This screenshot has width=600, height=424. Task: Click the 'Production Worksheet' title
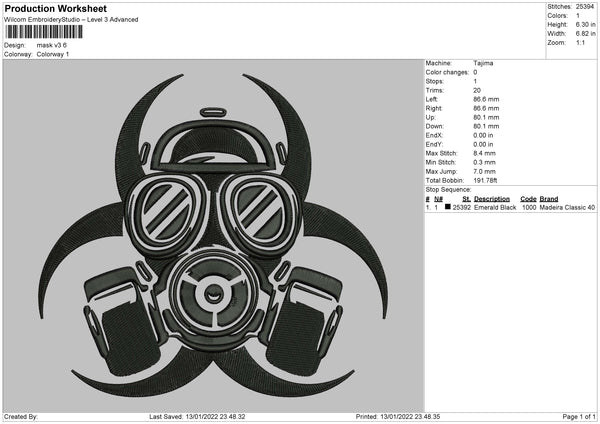[x=55, y=8]
